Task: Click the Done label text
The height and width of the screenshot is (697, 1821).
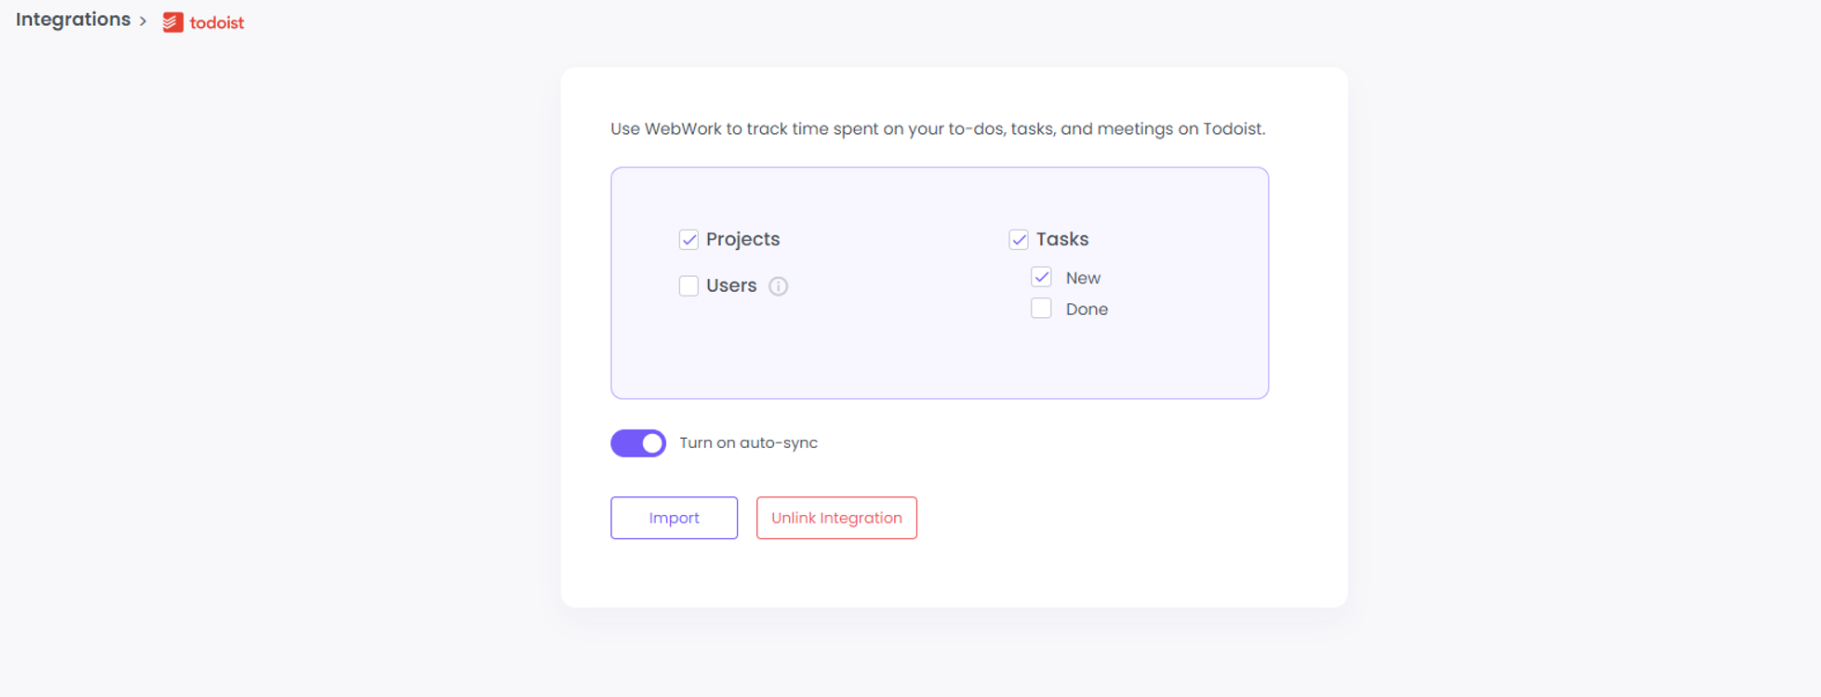Action: click(x=1086, y=308)
